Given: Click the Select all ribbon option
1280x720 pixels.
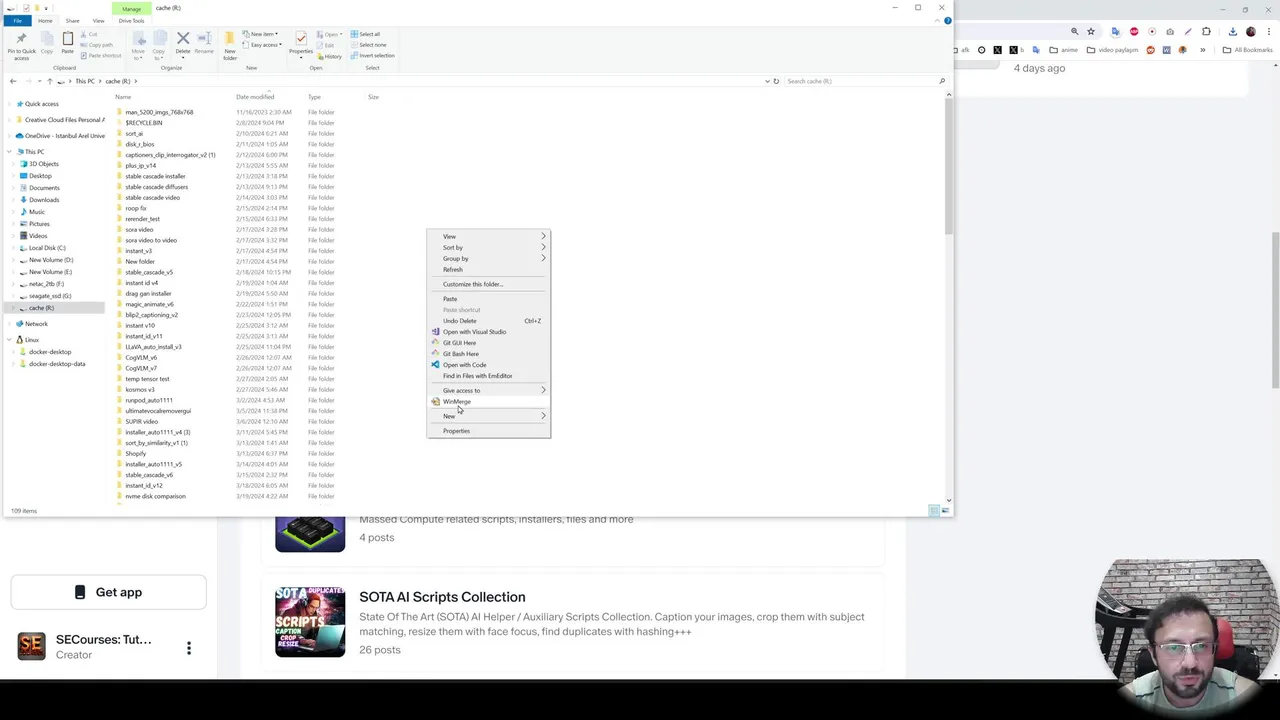Looking at the screenshot, I should click(365, 34).
